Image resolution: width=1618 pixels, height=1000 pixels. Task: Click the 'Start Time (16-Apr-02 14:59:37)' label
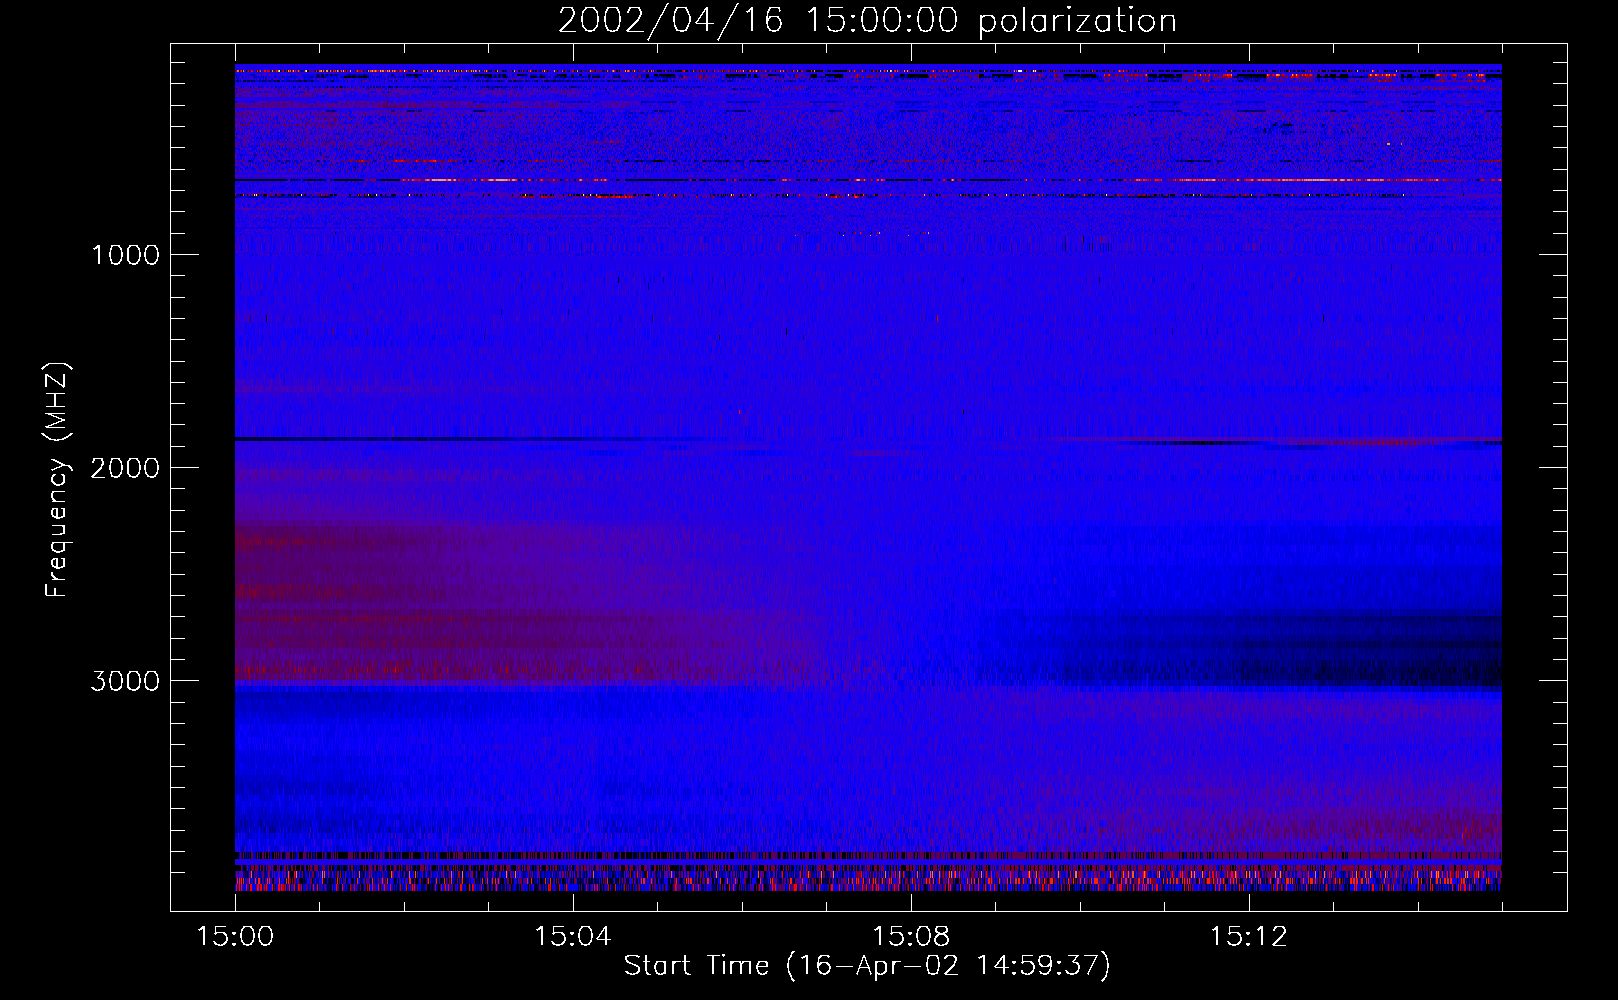coord(867,966)
